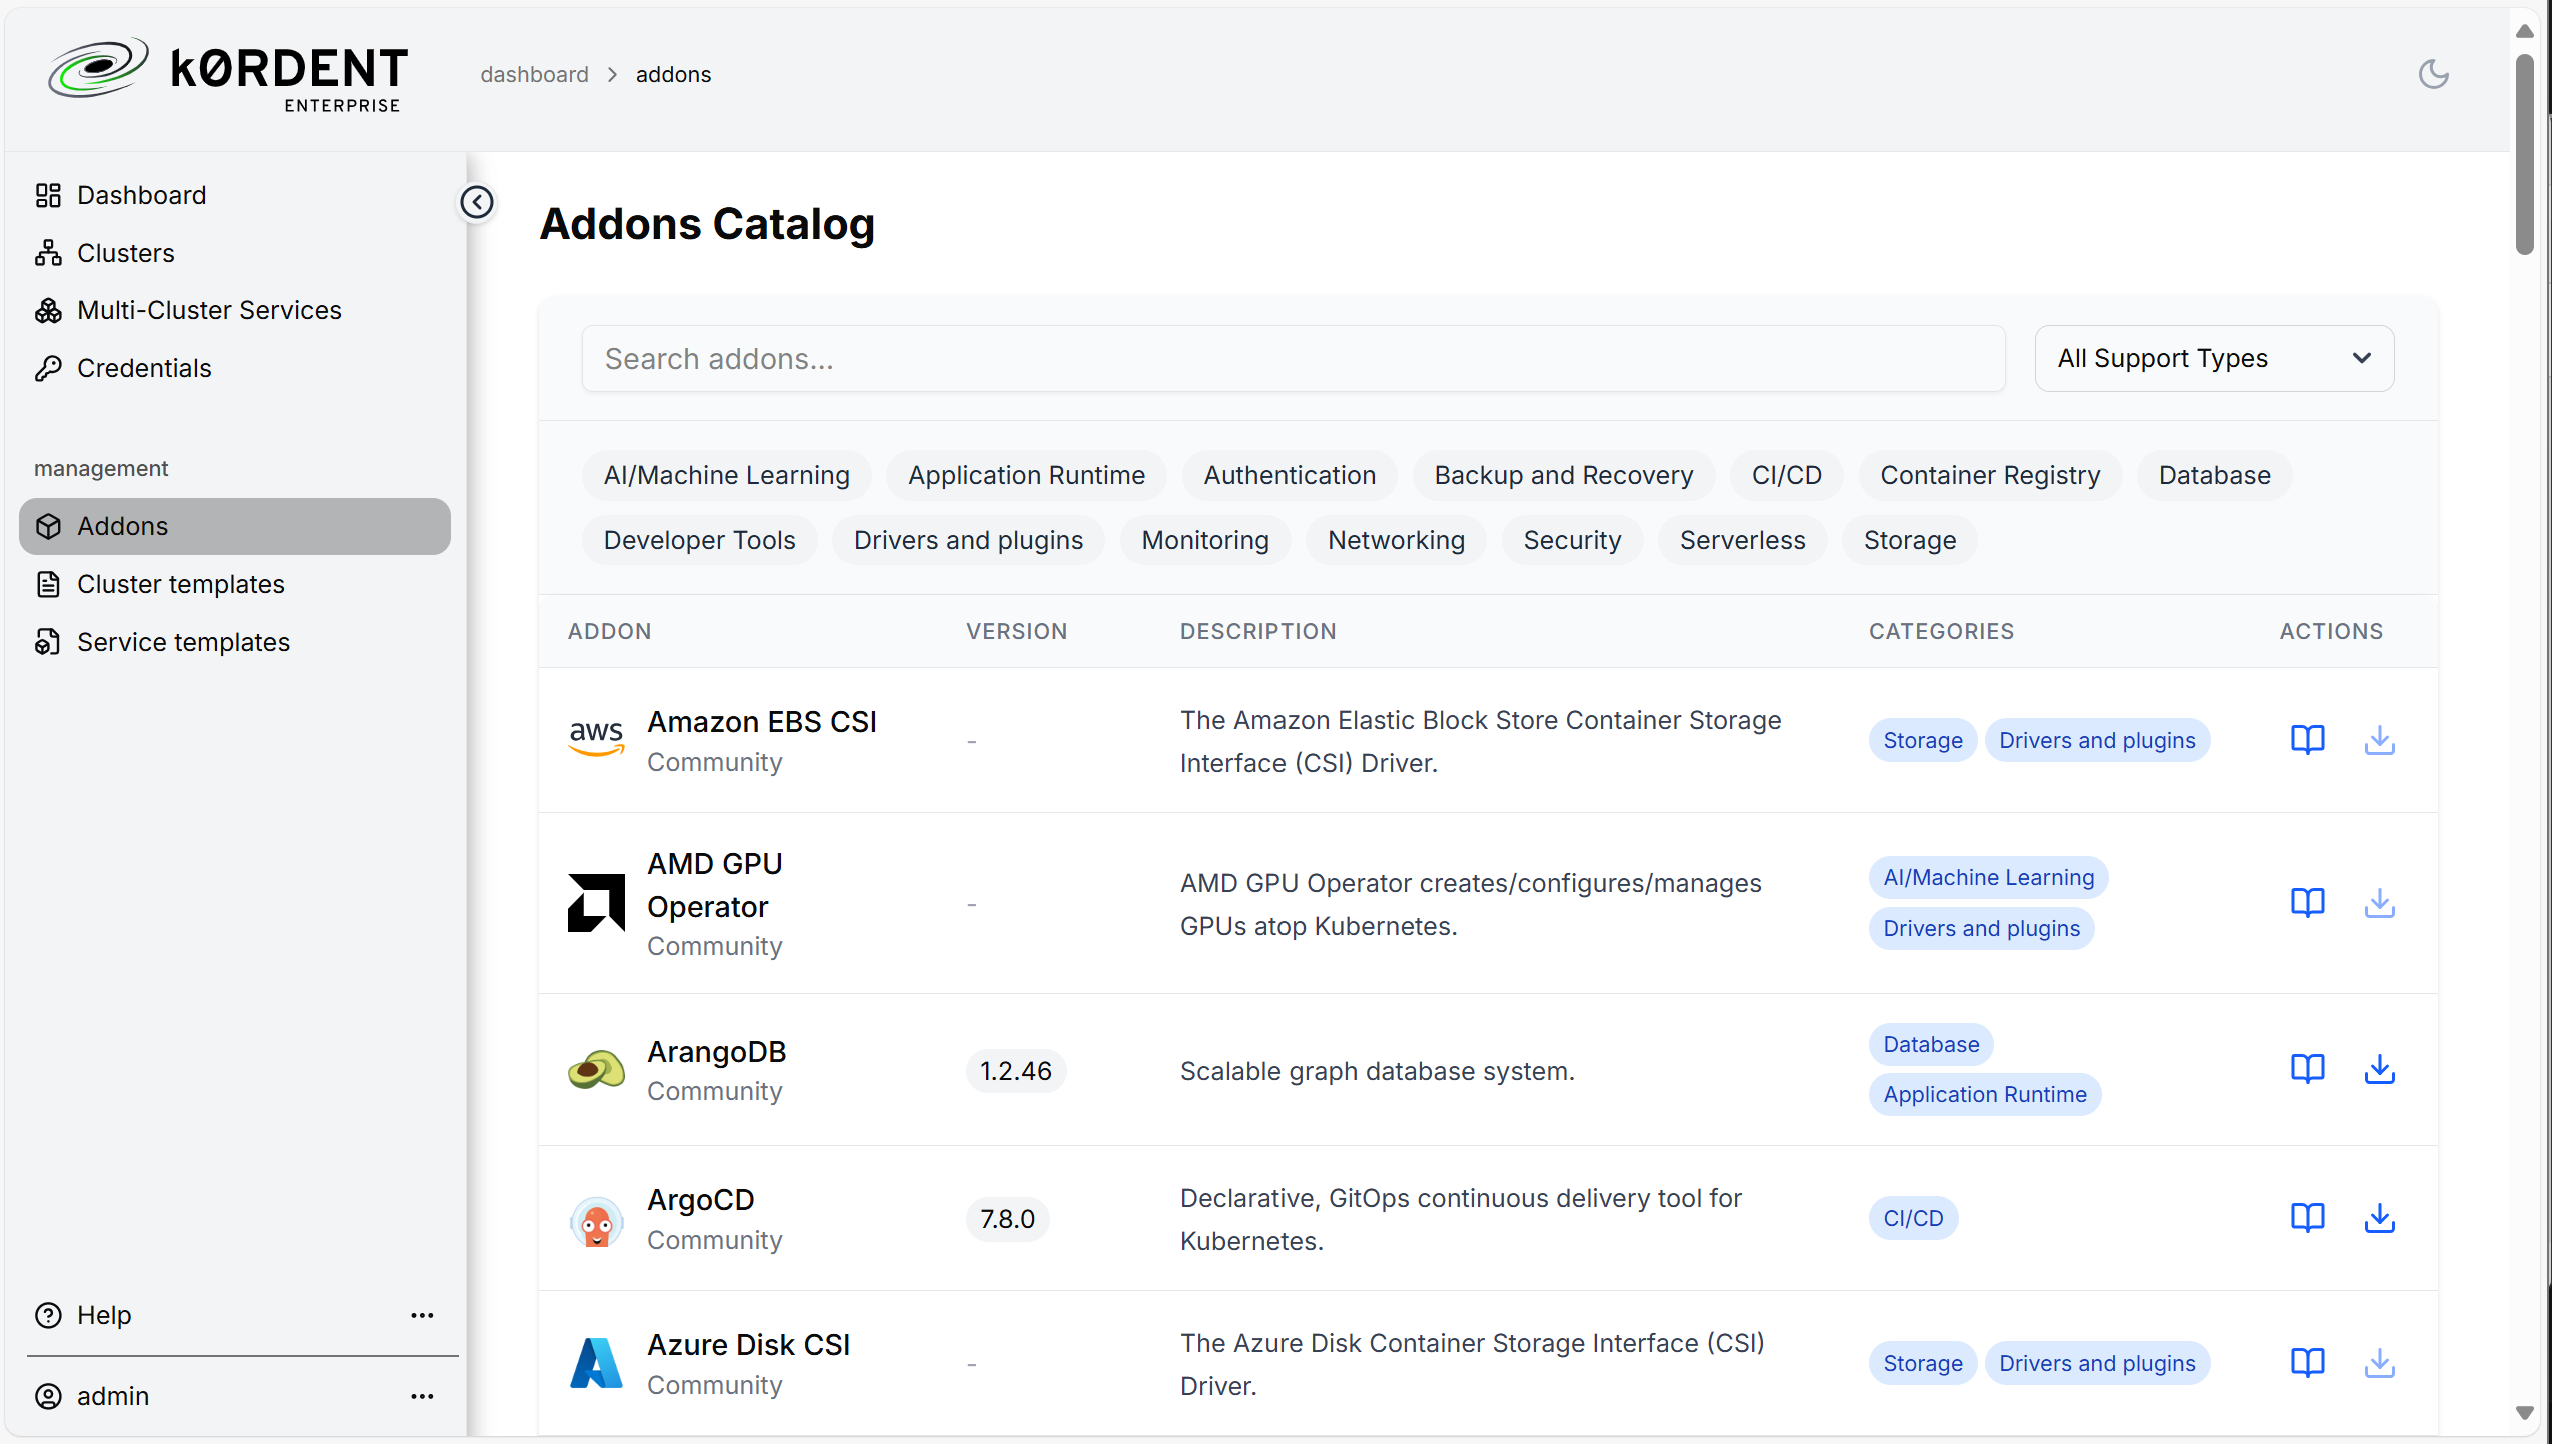Click the Help question mark icon
This screenshot has width=2552, height=1444.
coord(48,1315)
